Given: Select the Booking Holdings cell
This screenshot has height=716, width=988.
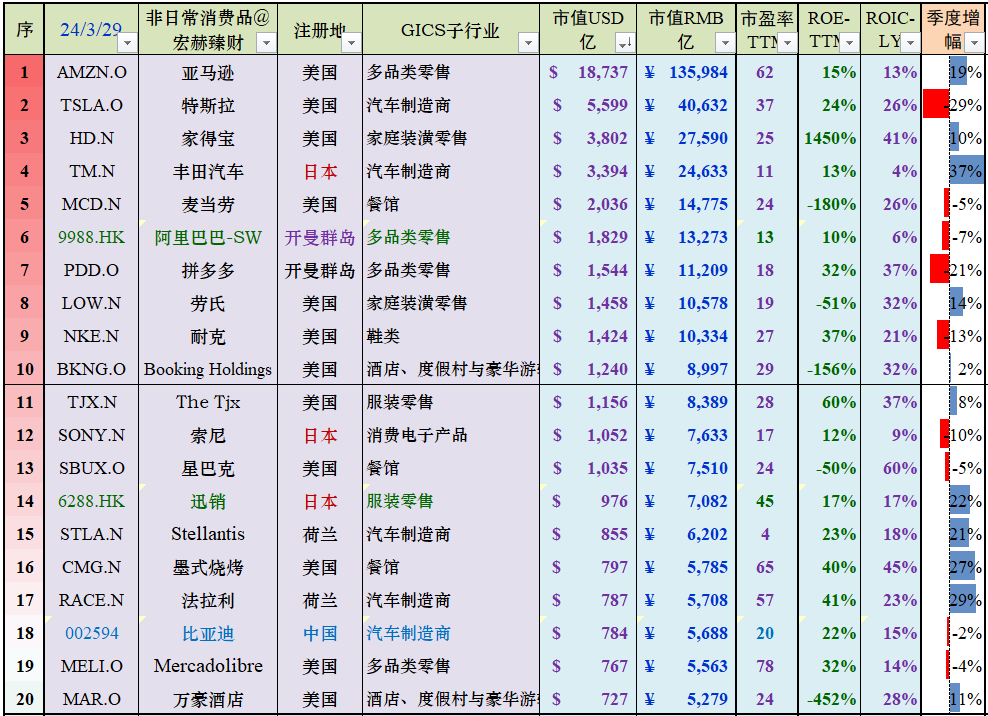Looking at the screenshot, I should coord(208,369).
